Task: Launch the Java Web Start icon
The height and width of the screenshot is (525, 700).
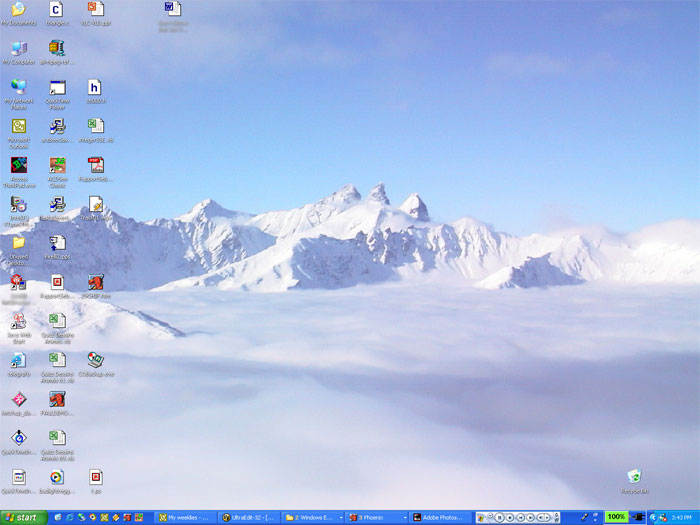Action: click(x=18, y=321)
